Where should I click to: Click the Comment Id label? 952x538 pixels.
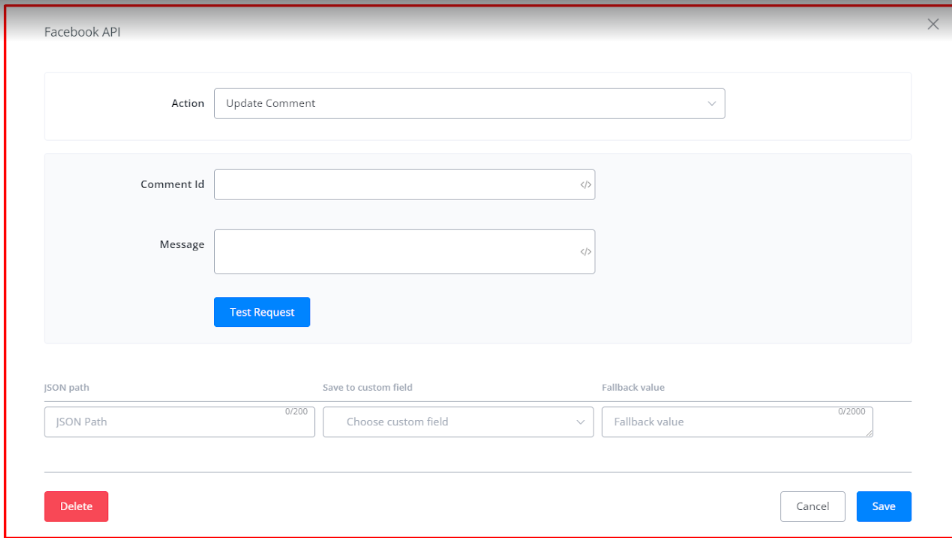point(172,185)
